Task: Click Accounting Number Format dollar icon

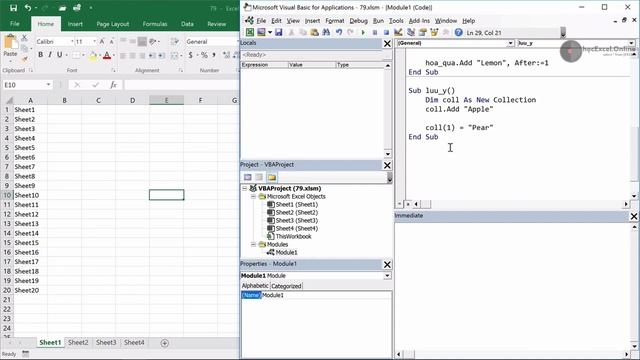Action: pyautogui.click(x=190, y=55)
